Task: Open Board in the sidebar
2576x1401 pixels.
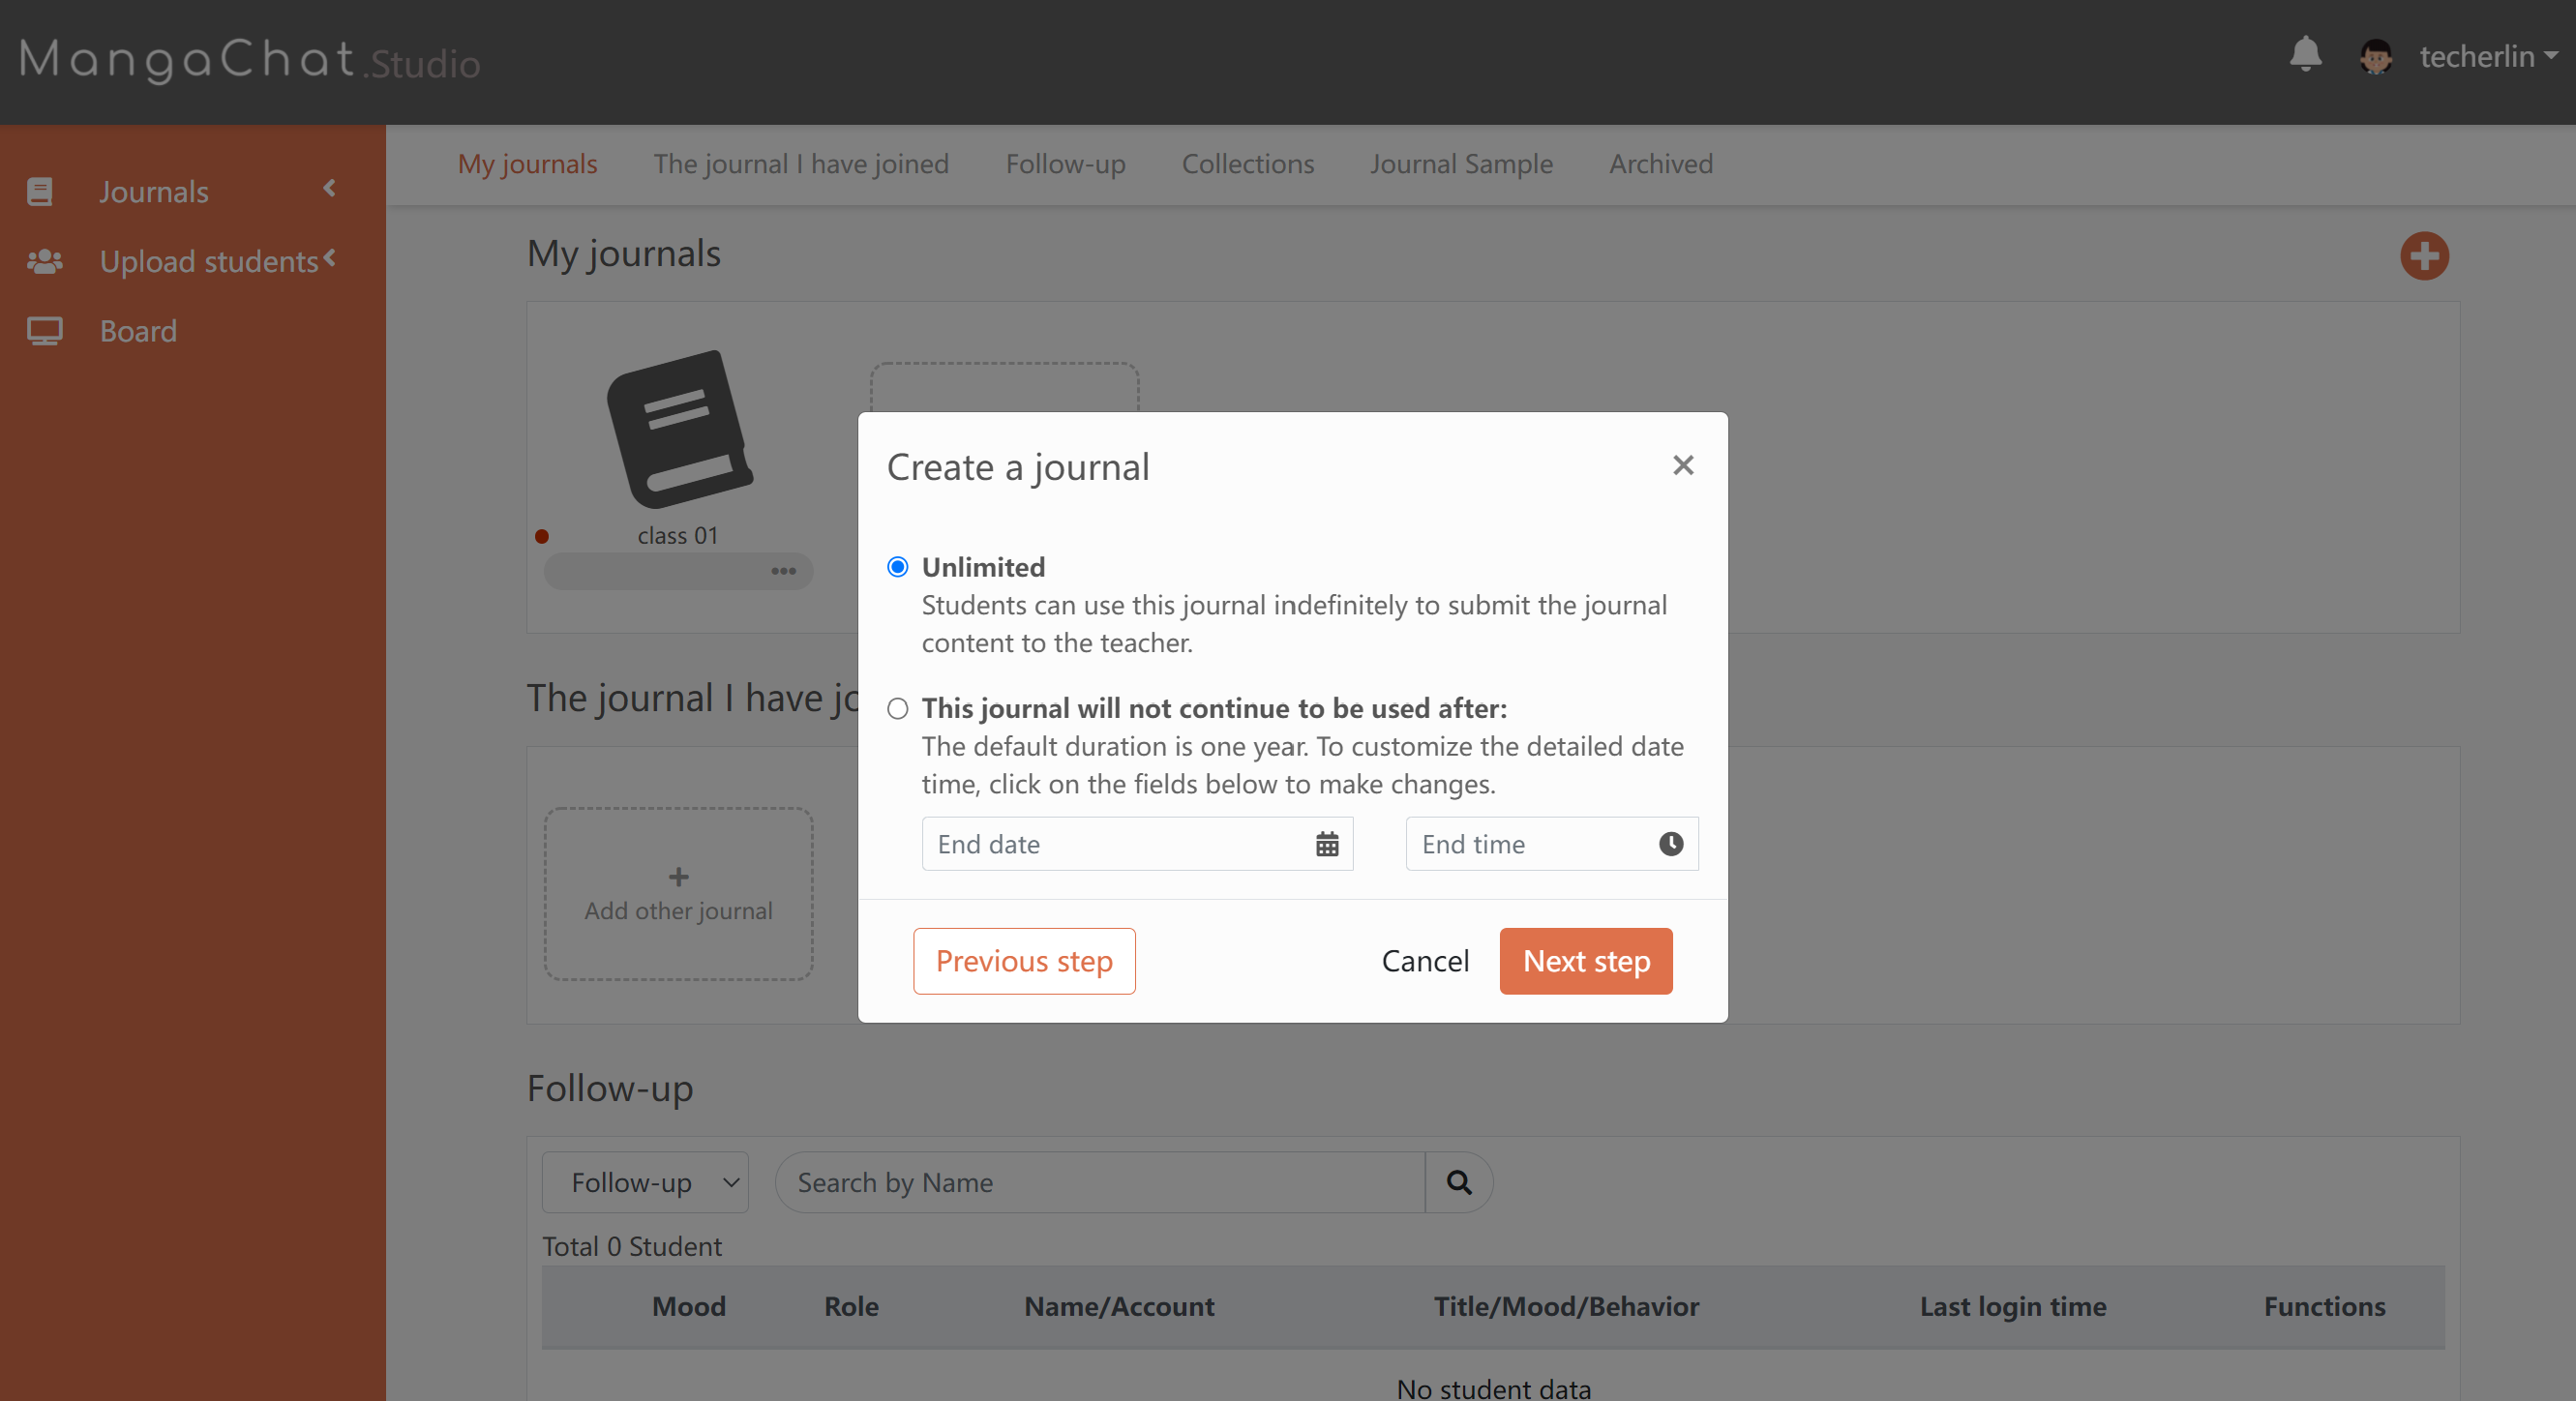Action: pos(138,331)
